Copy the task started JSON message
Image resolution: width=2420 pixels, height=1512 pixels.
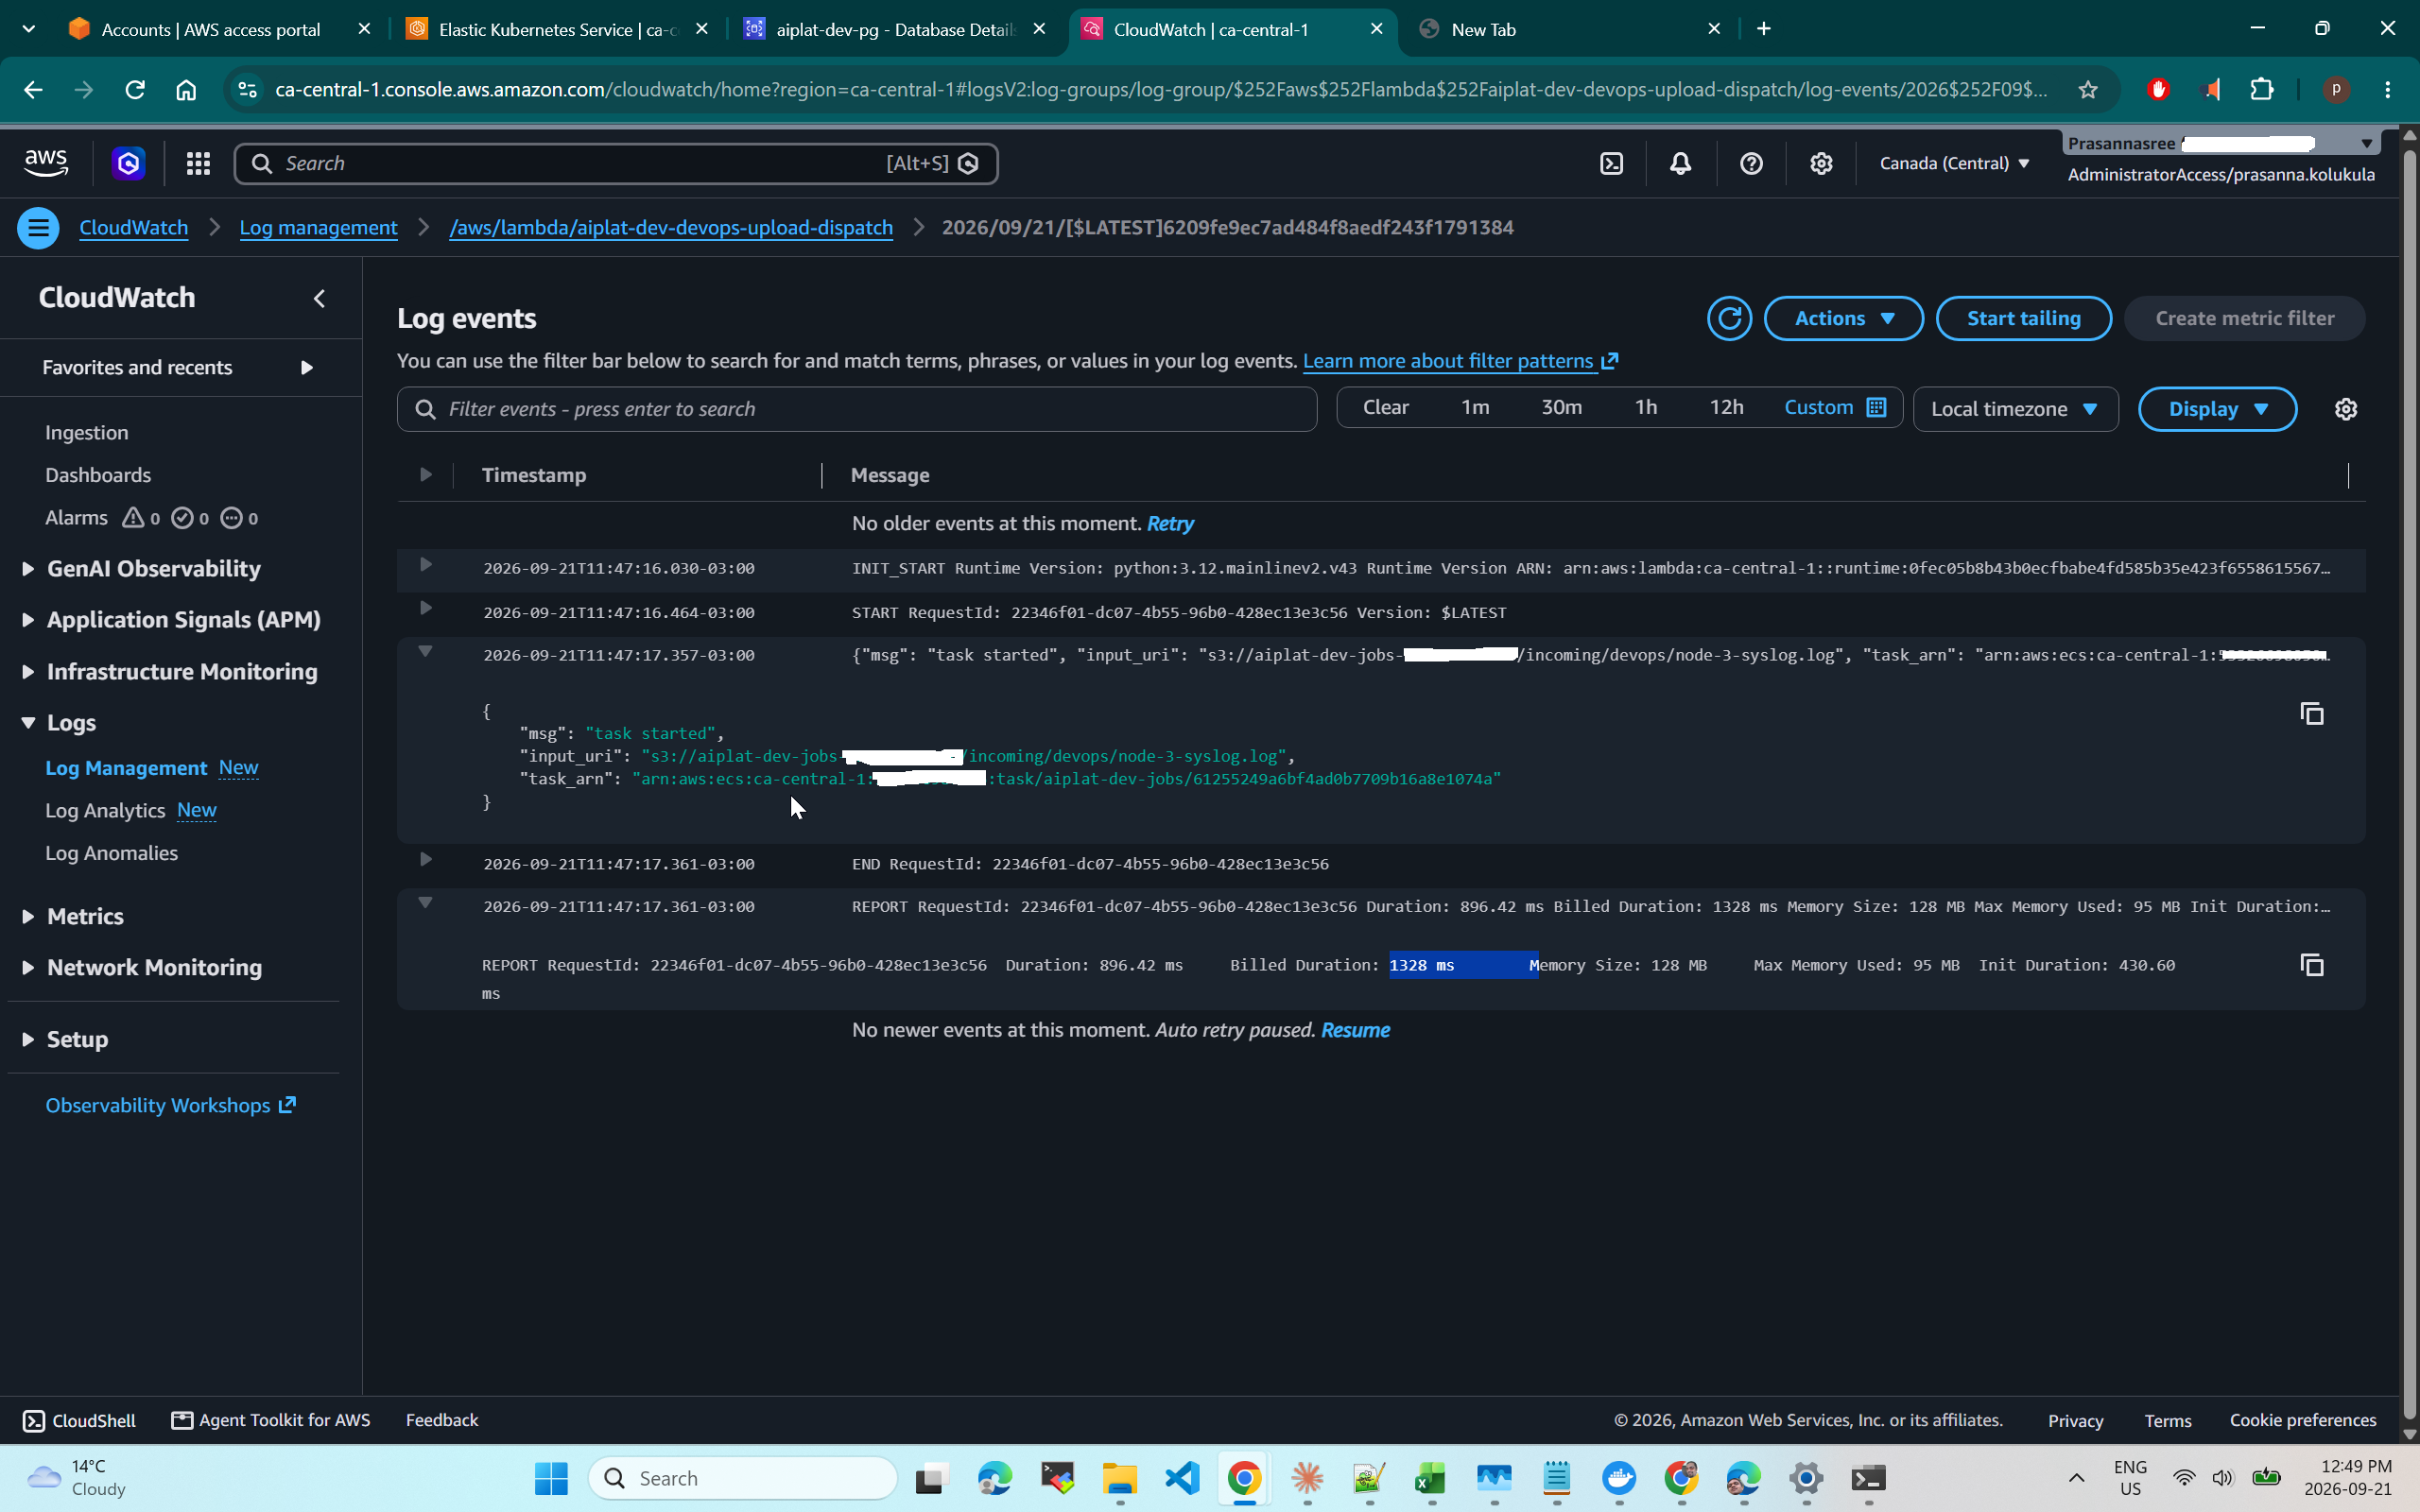tap(2312, 714)
